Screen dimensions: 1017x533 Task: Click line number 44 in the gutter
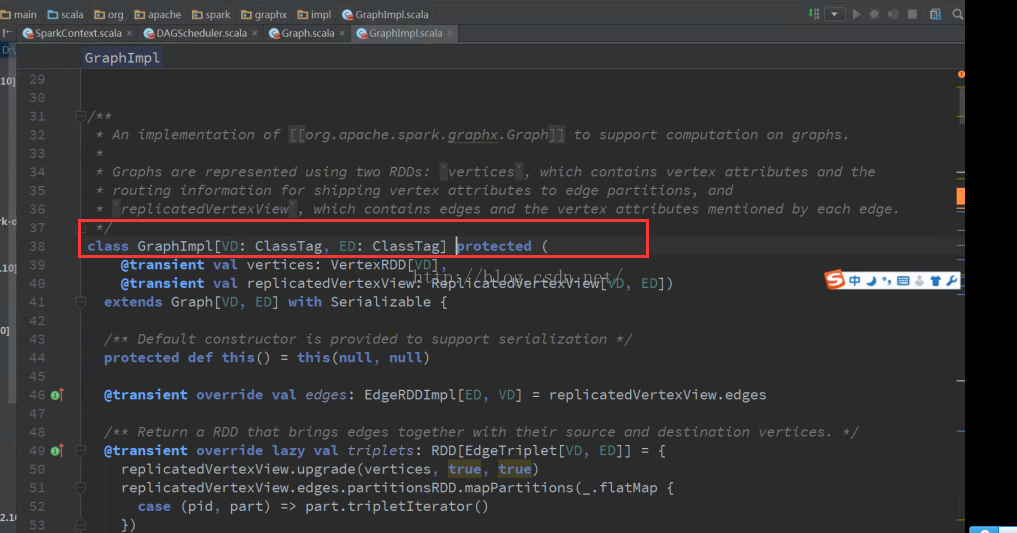[x=37, y=358]
